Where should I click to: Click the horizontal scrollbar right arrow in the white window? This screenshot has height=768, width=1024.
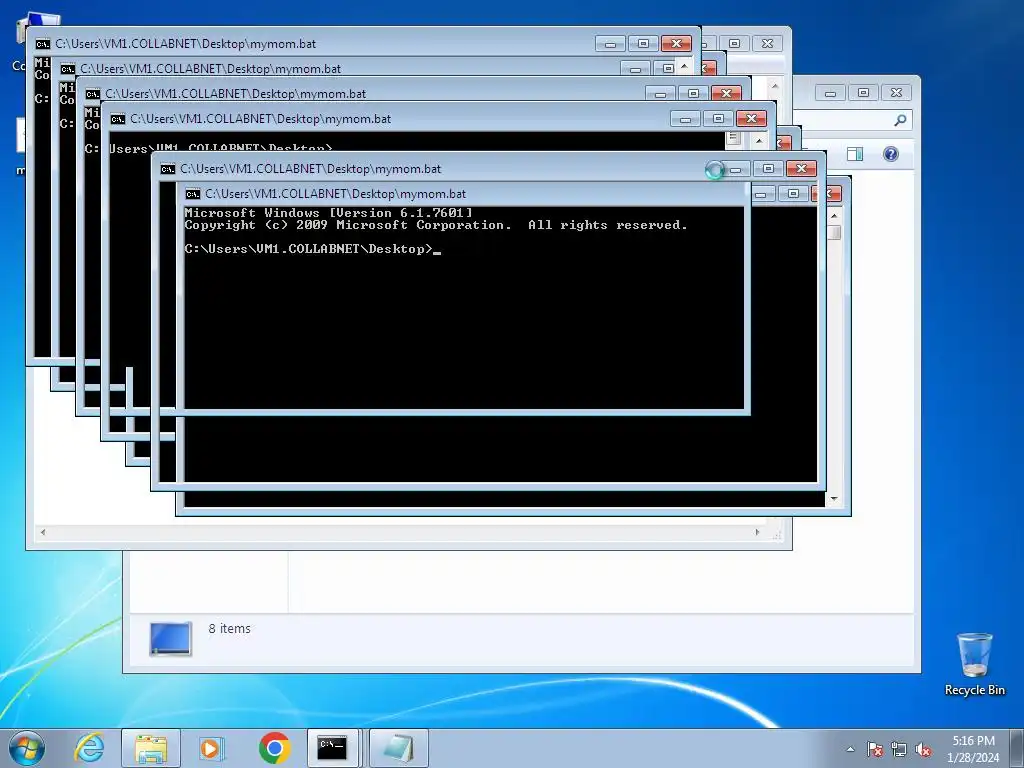coord(758,532)
